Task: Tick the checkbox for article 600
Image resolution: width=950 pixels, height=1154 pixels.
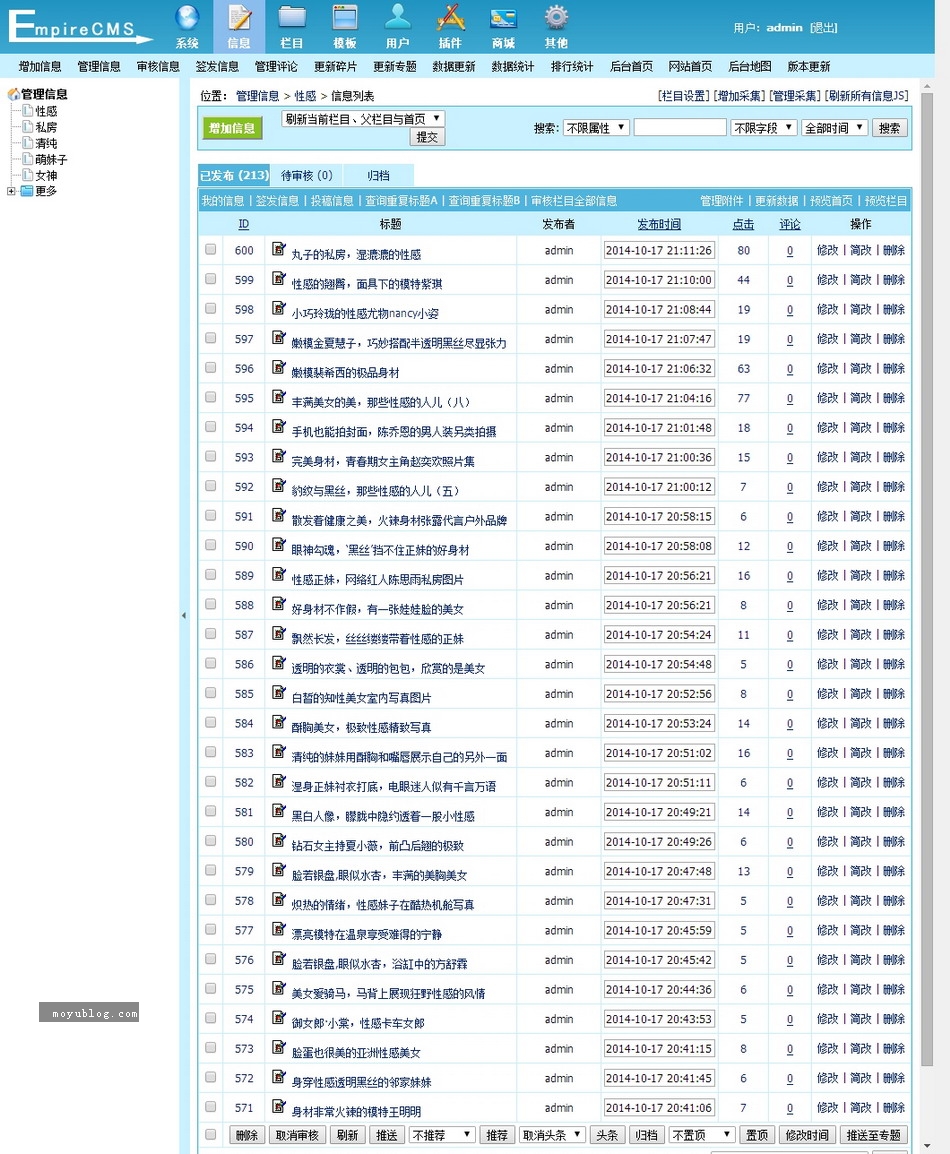Action: 210,249
